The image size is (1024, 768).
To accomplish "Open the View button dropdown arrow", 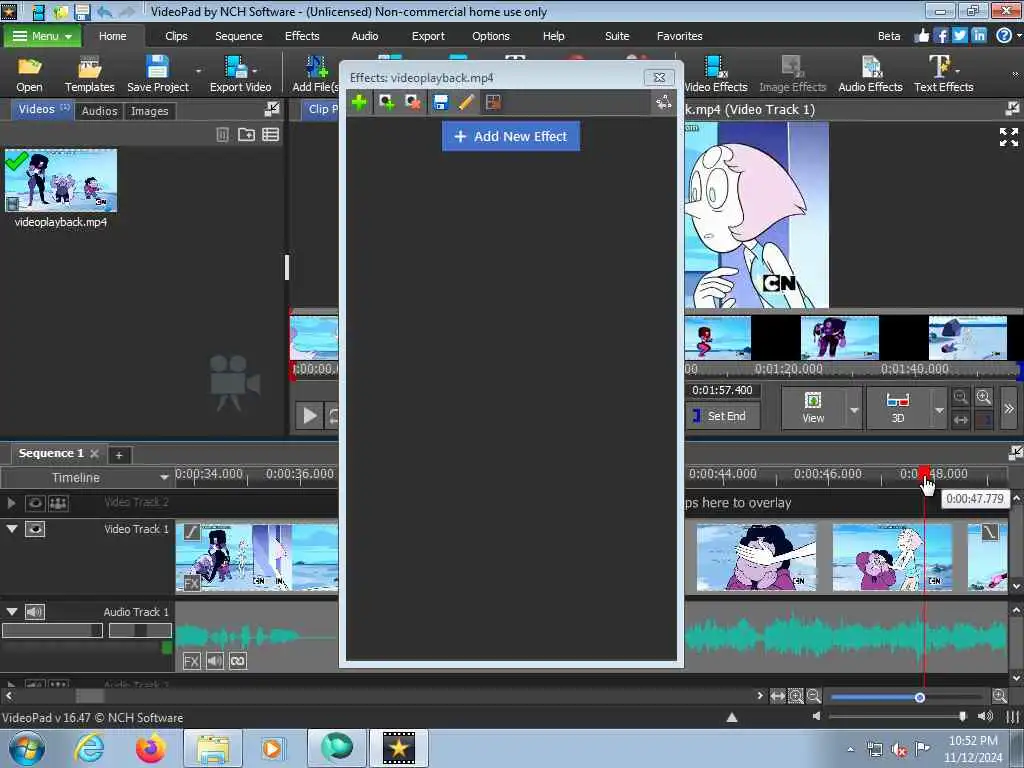I will click(854, 409).
